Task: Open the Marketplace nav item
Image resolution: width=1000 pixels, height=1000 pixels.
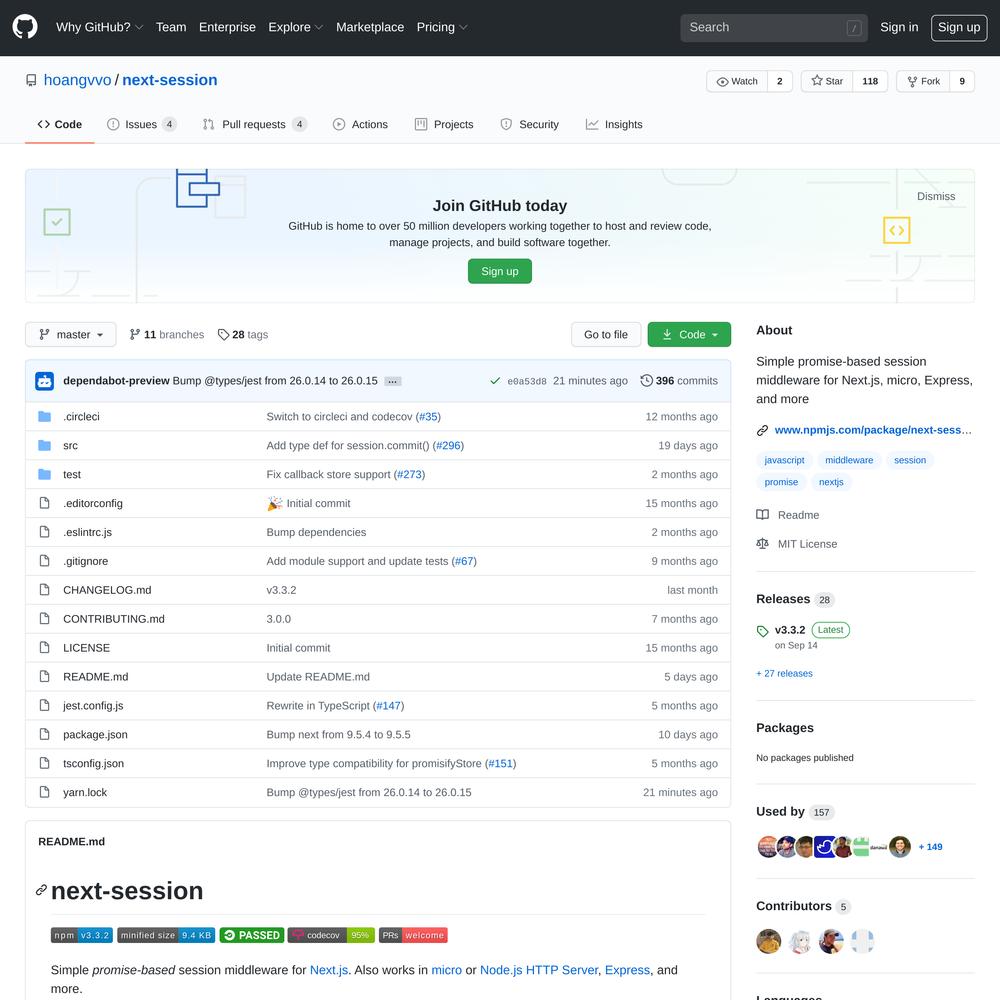Action: coord(370,27)
